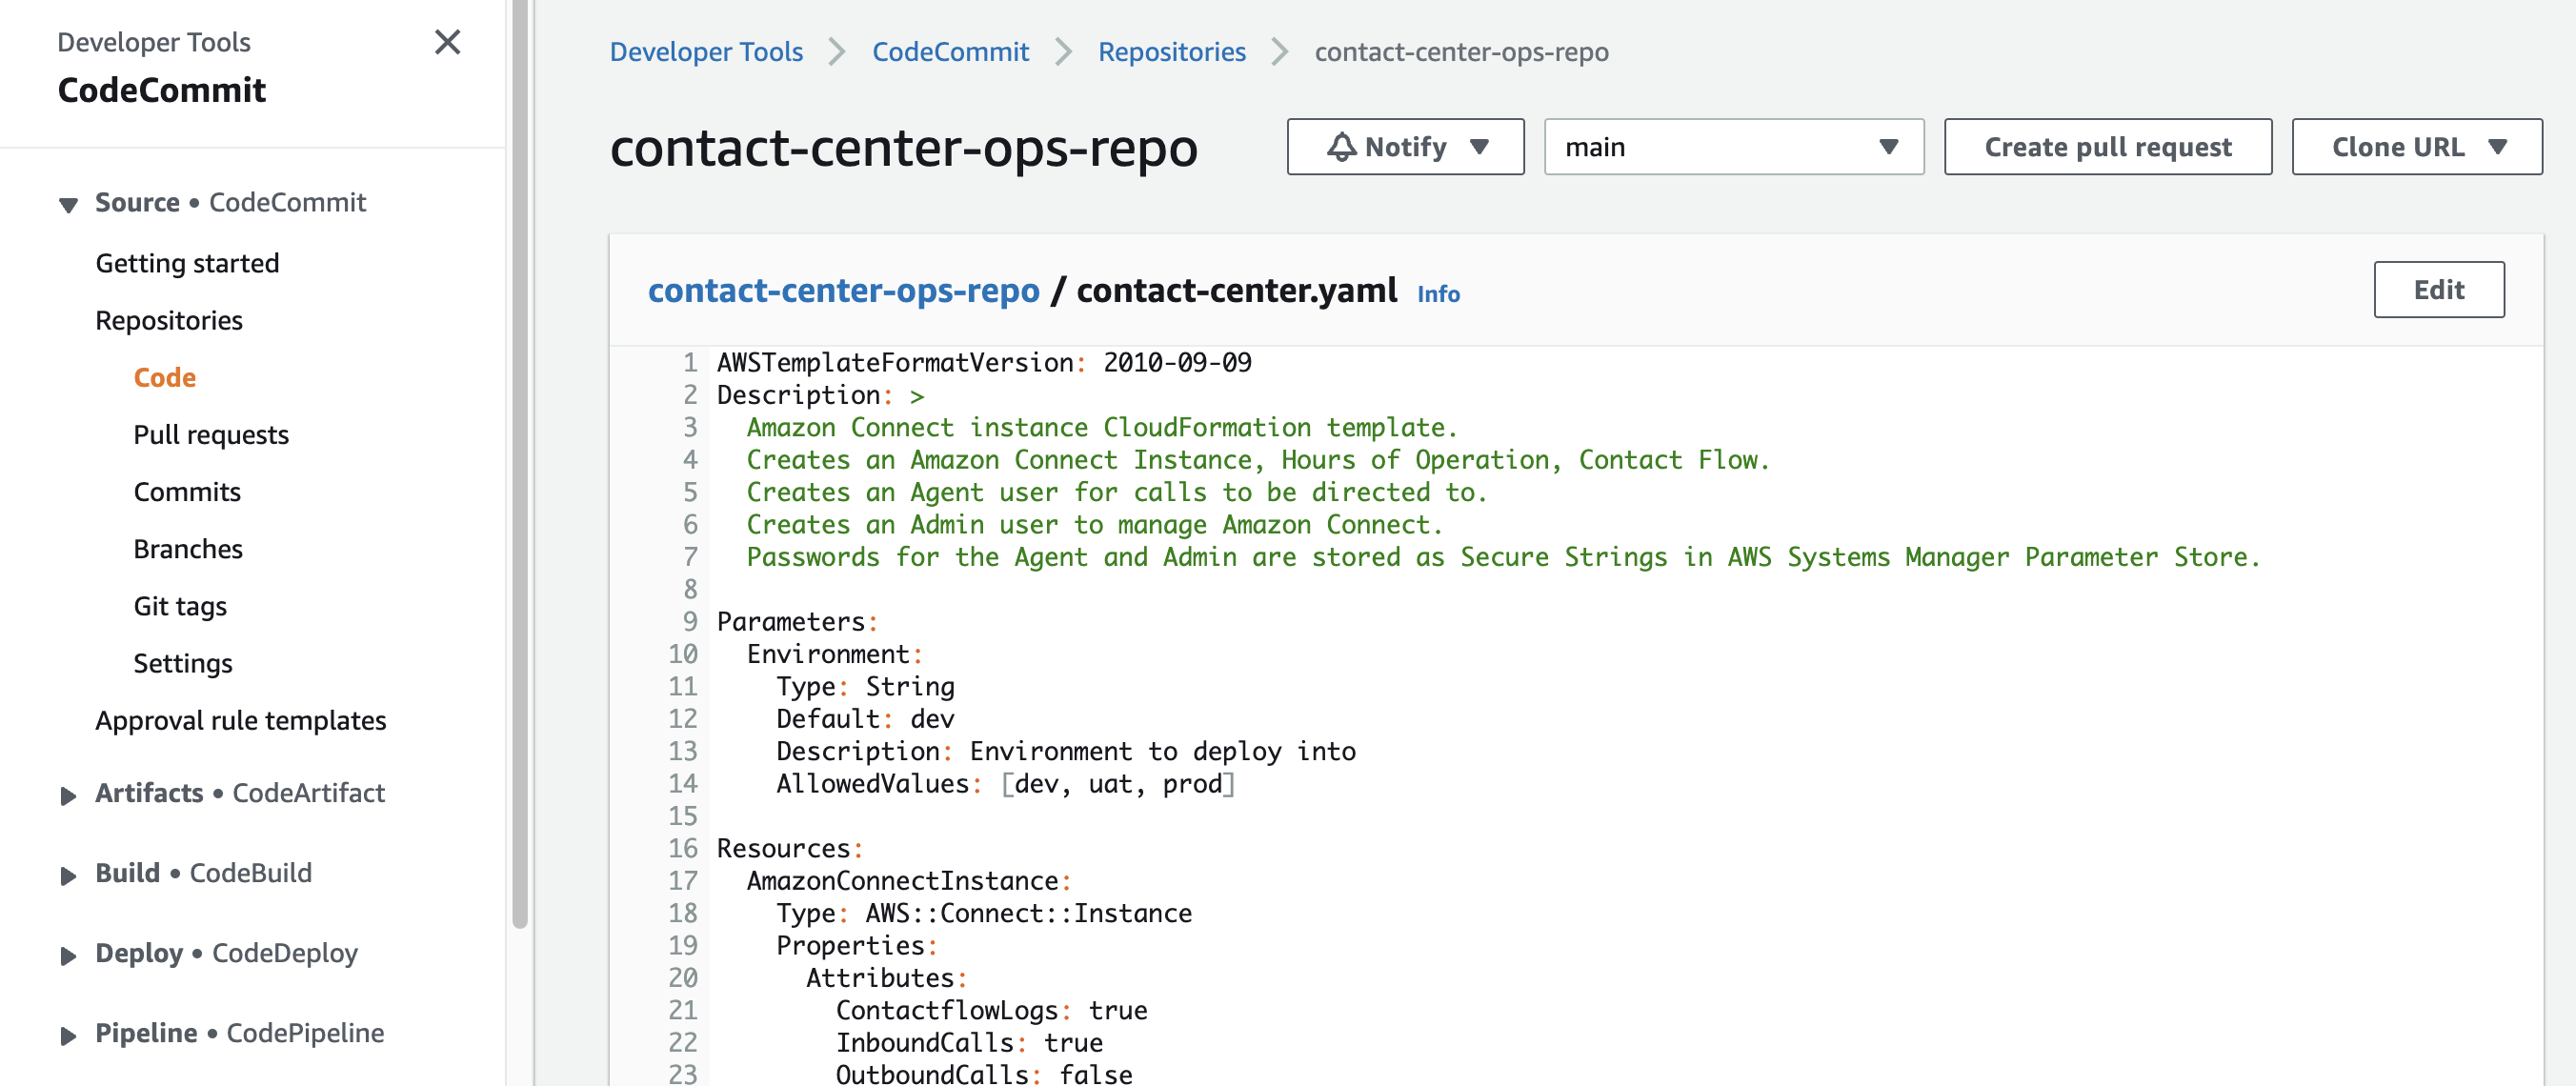The height and width of the screenshot is (1086, 2576).
Task: Open the main branch selector dropdown
Action: tap(1733, 147)
